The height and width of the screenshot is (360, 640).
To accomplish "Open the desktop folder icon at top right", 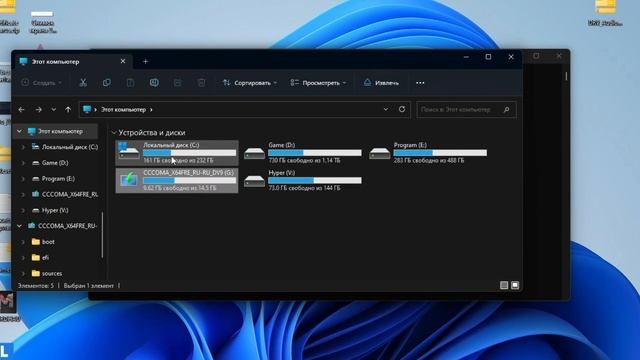I will click(605, 13).
